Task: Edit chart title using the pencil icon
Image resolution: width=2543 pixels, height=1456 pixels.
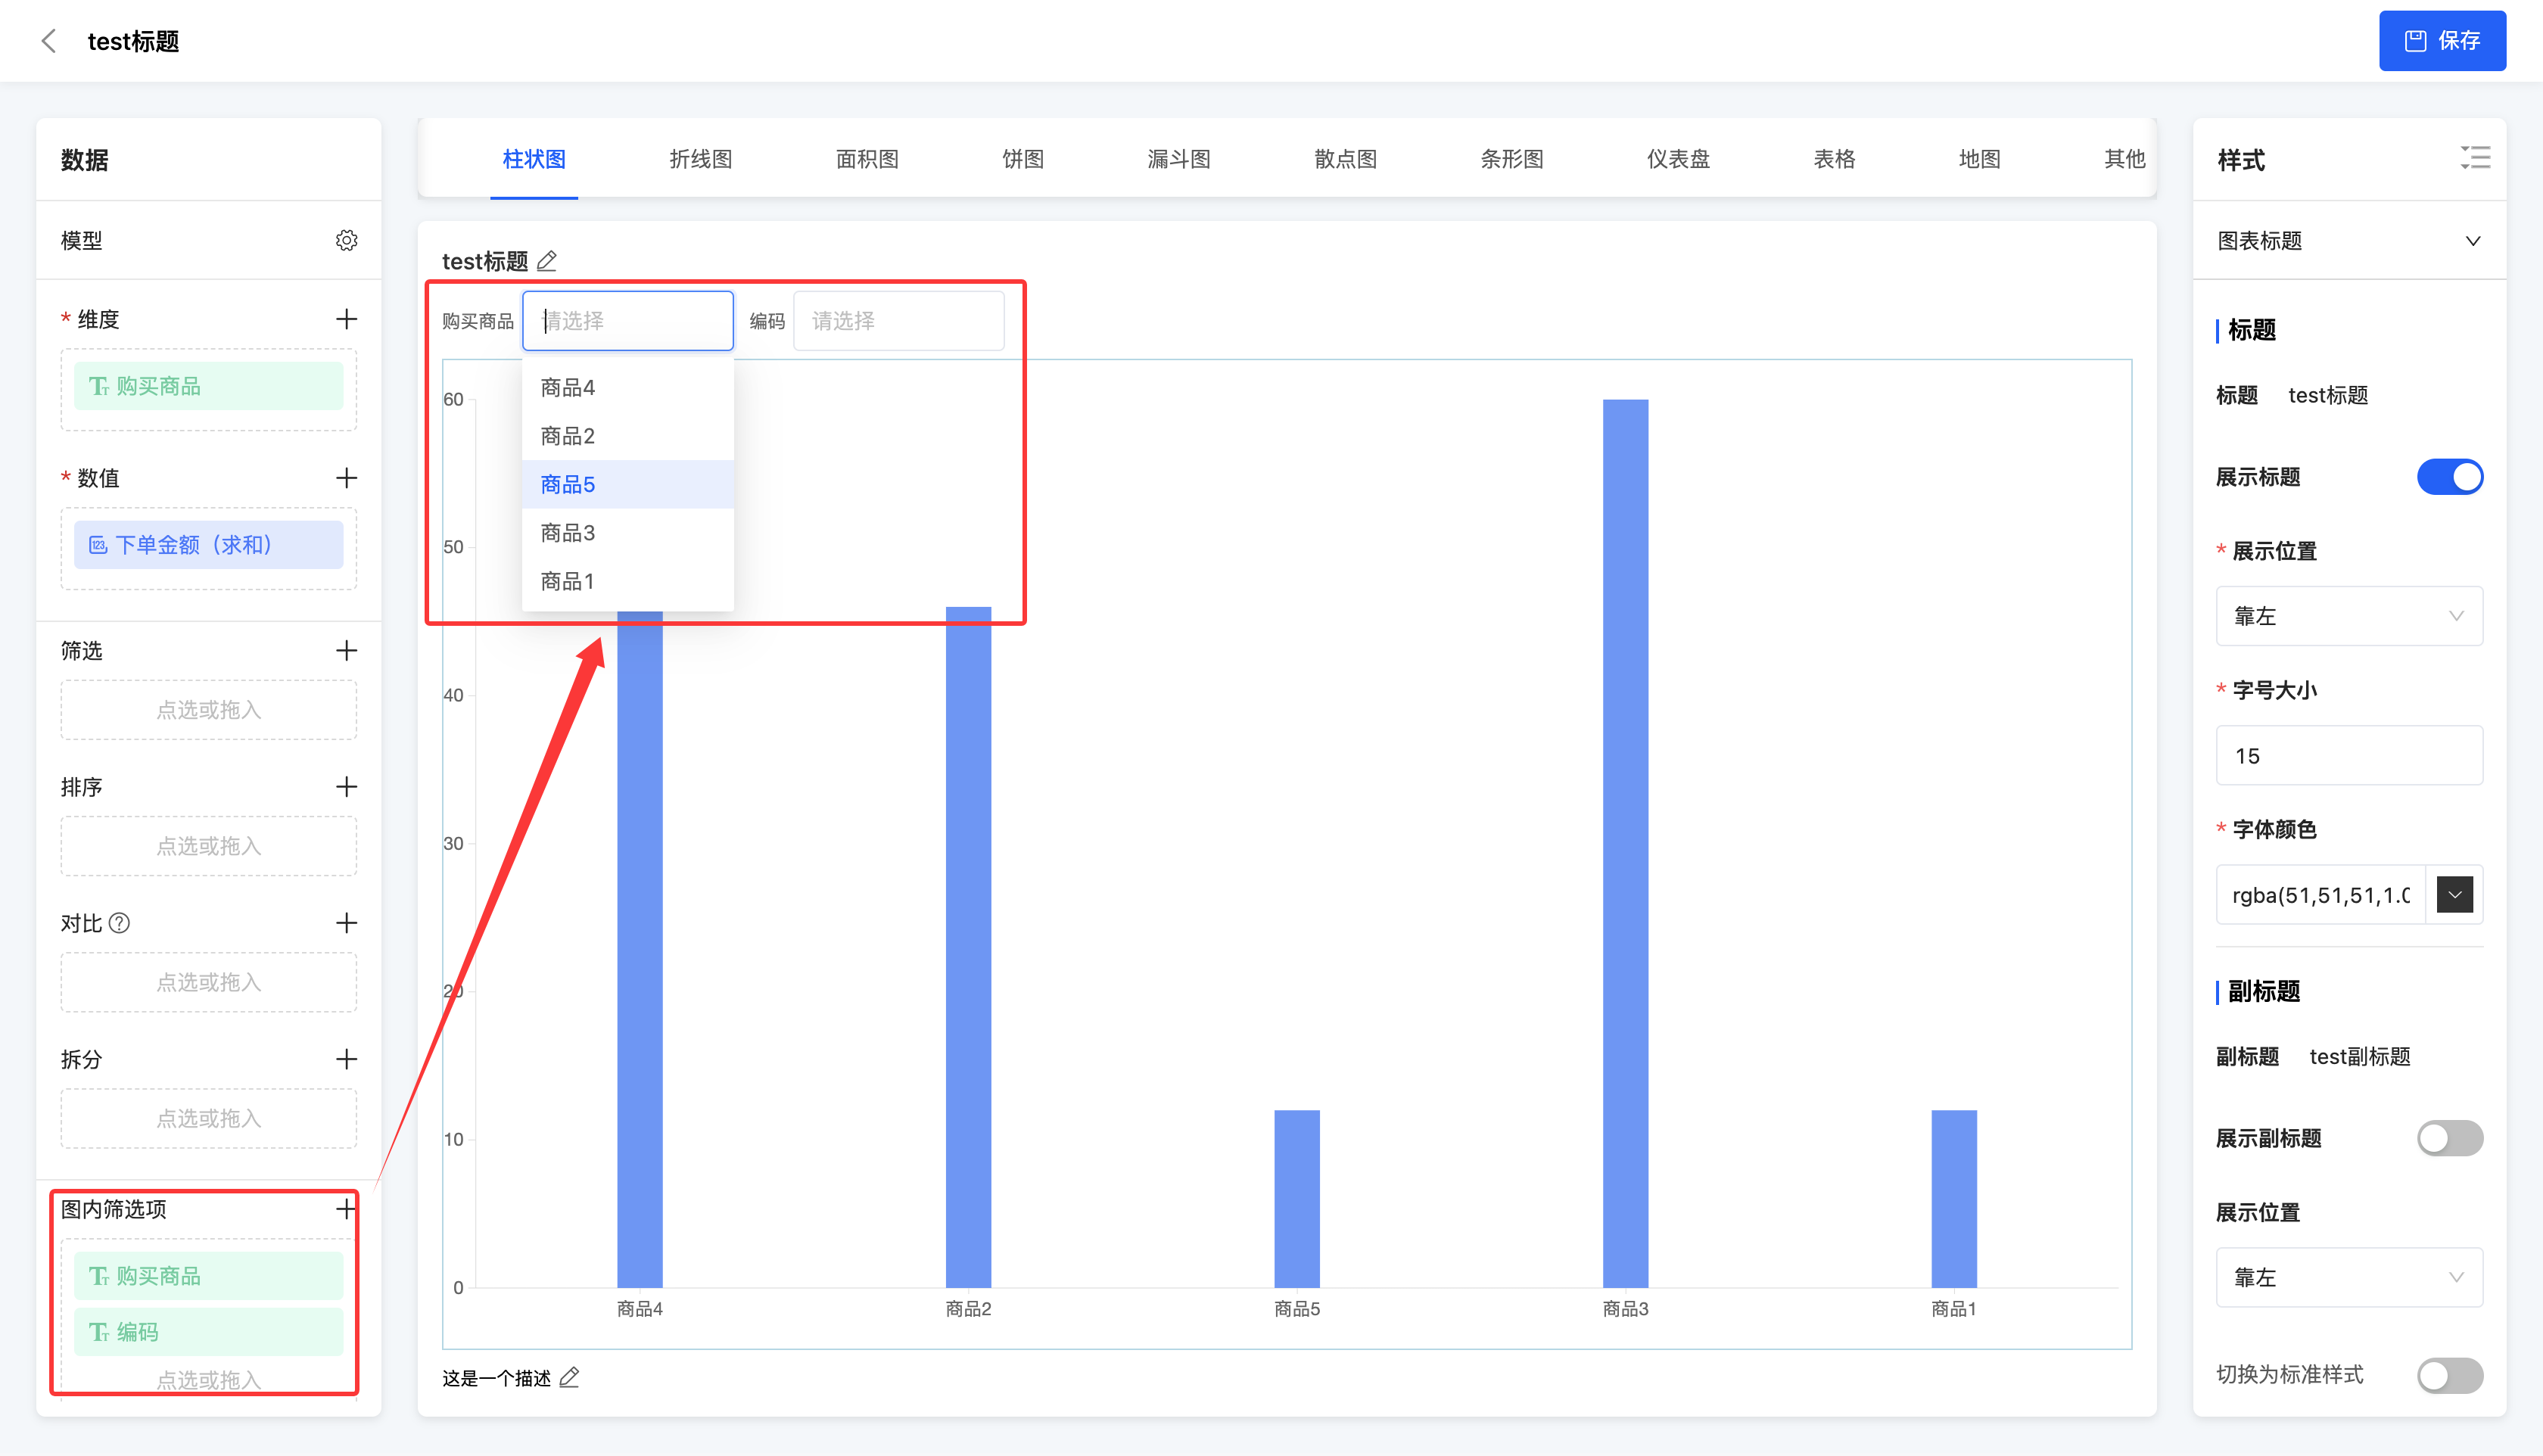Action: point(547,261)
